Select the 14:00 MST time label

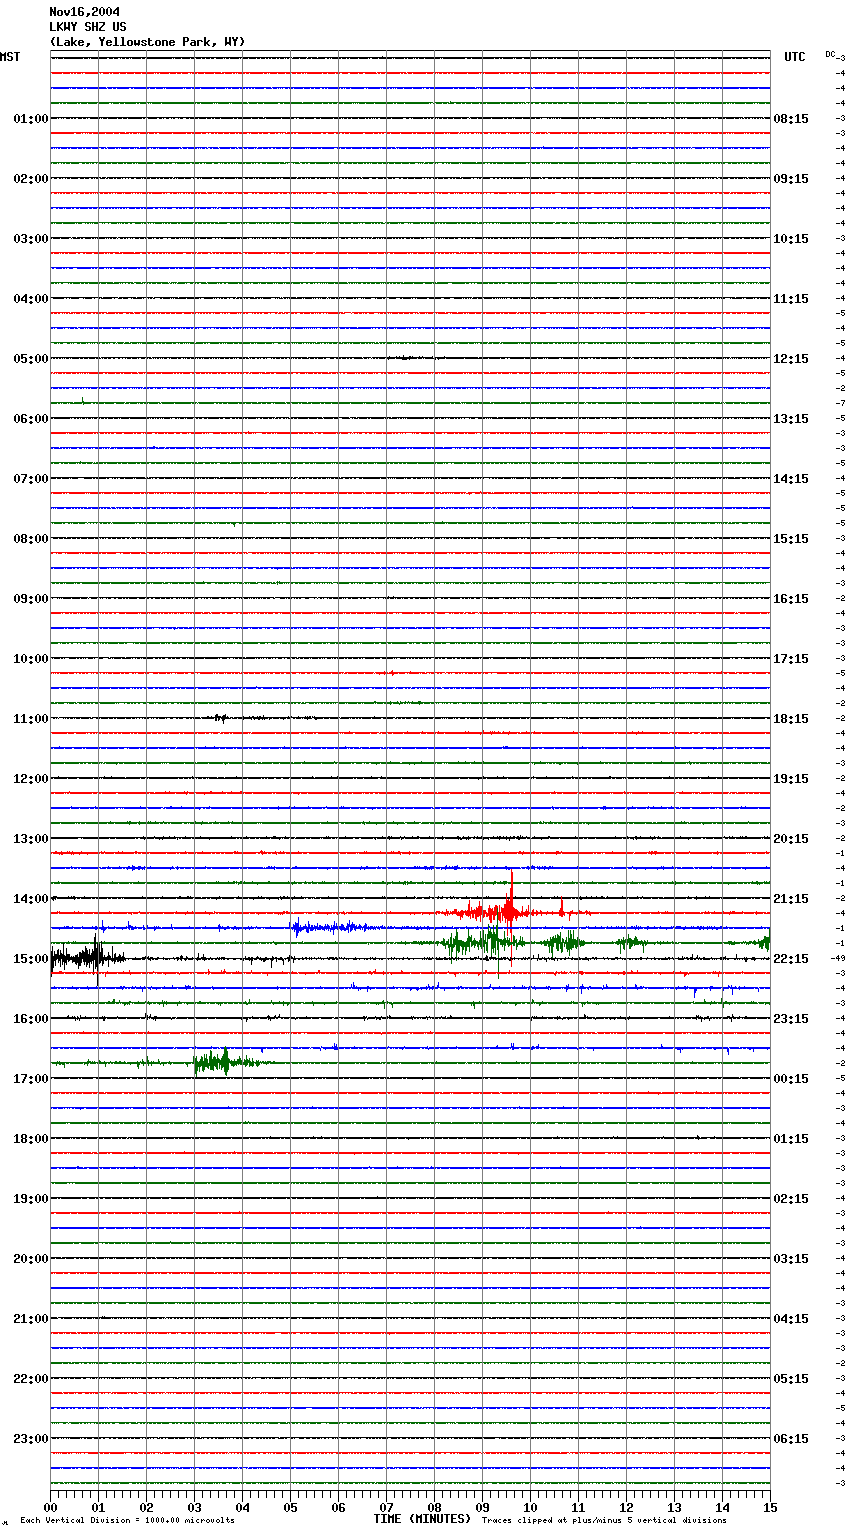pyautogui.click(x=31, y=899)
